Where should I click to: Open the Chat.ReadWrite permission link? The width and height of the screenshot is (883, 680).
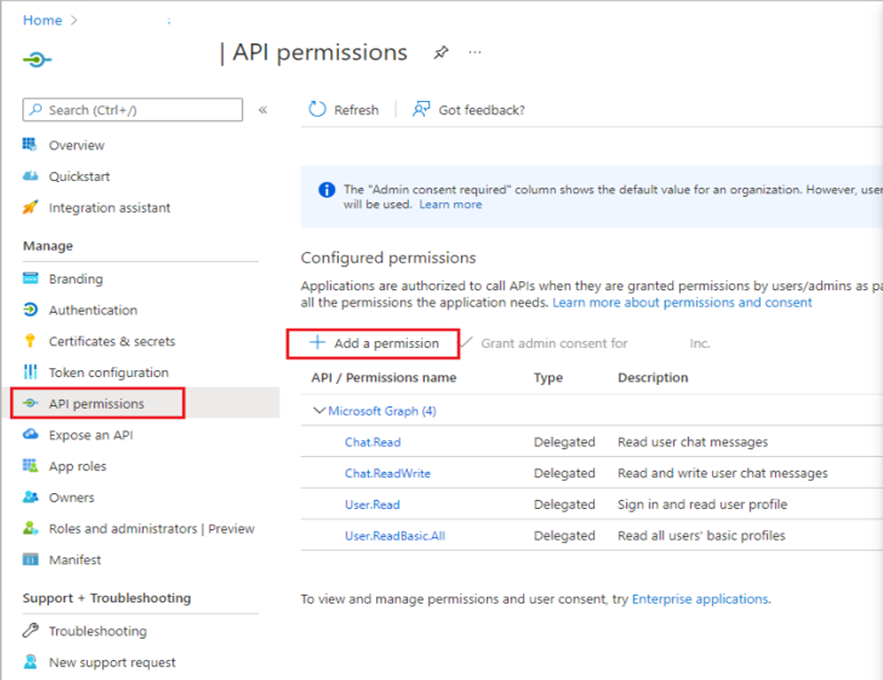click(x=388, y=473)
